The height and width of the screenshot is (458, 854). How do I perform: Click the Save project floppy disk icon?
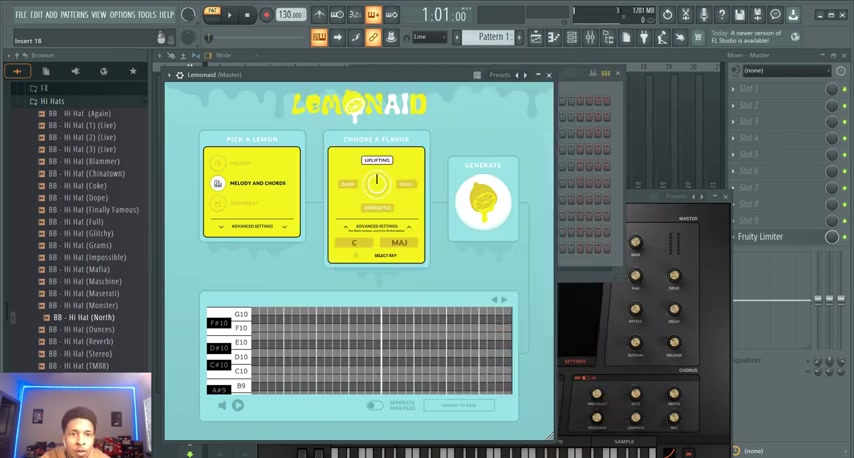tap(739, 15)
